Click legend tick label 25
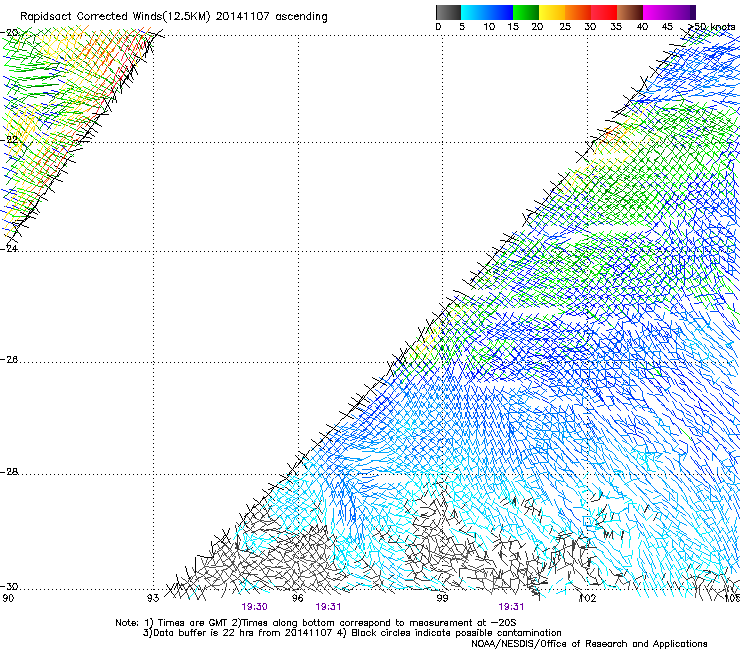Viewport: 740px width, 650px height. [x=565, y=27]
